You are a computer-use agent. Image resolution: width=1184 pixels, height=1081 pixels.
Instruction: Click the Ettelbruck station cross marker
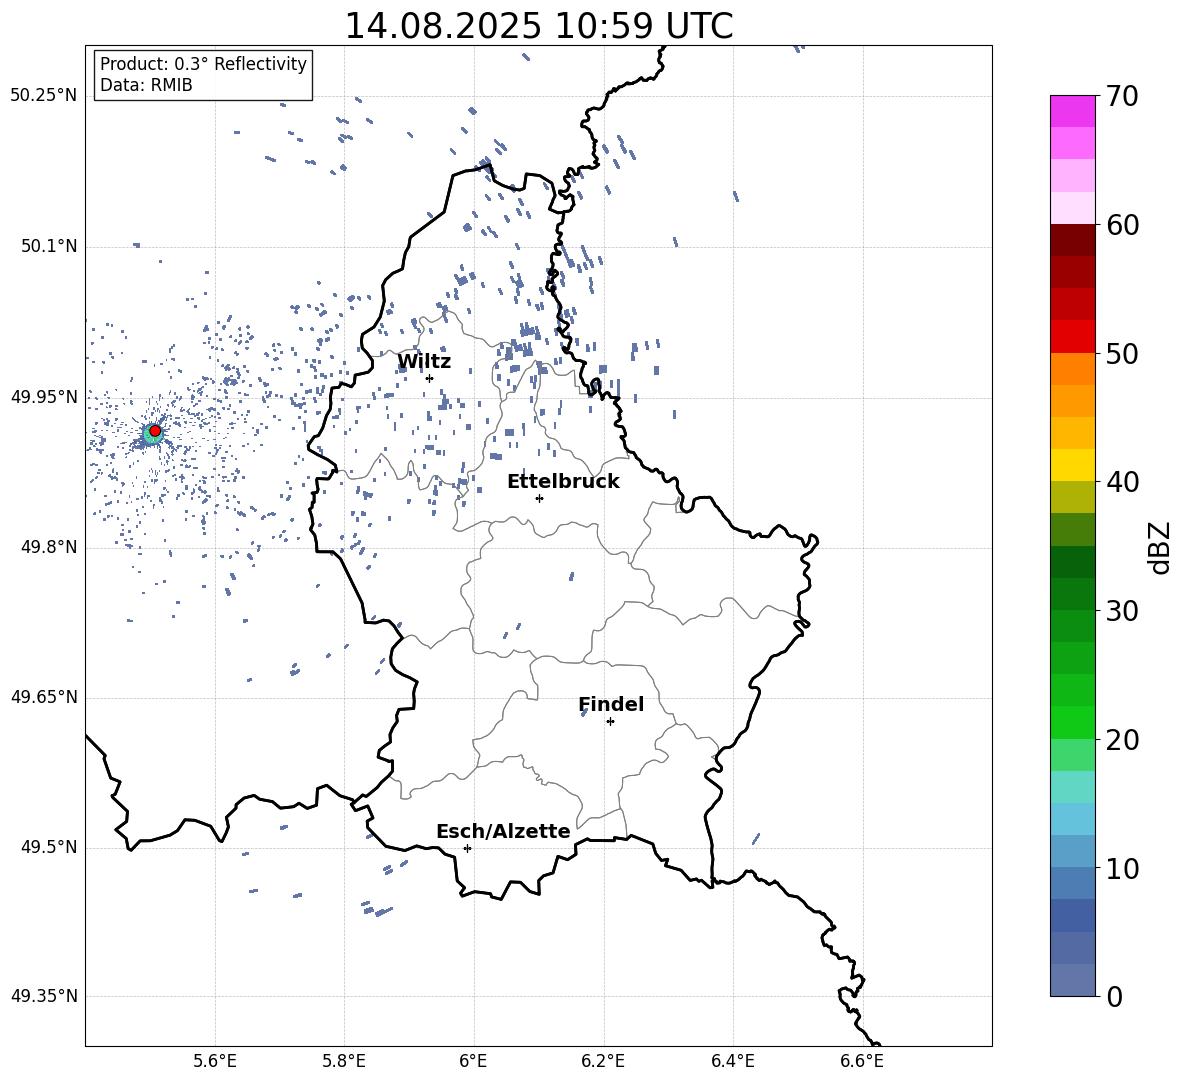click(x=539, y=498)
